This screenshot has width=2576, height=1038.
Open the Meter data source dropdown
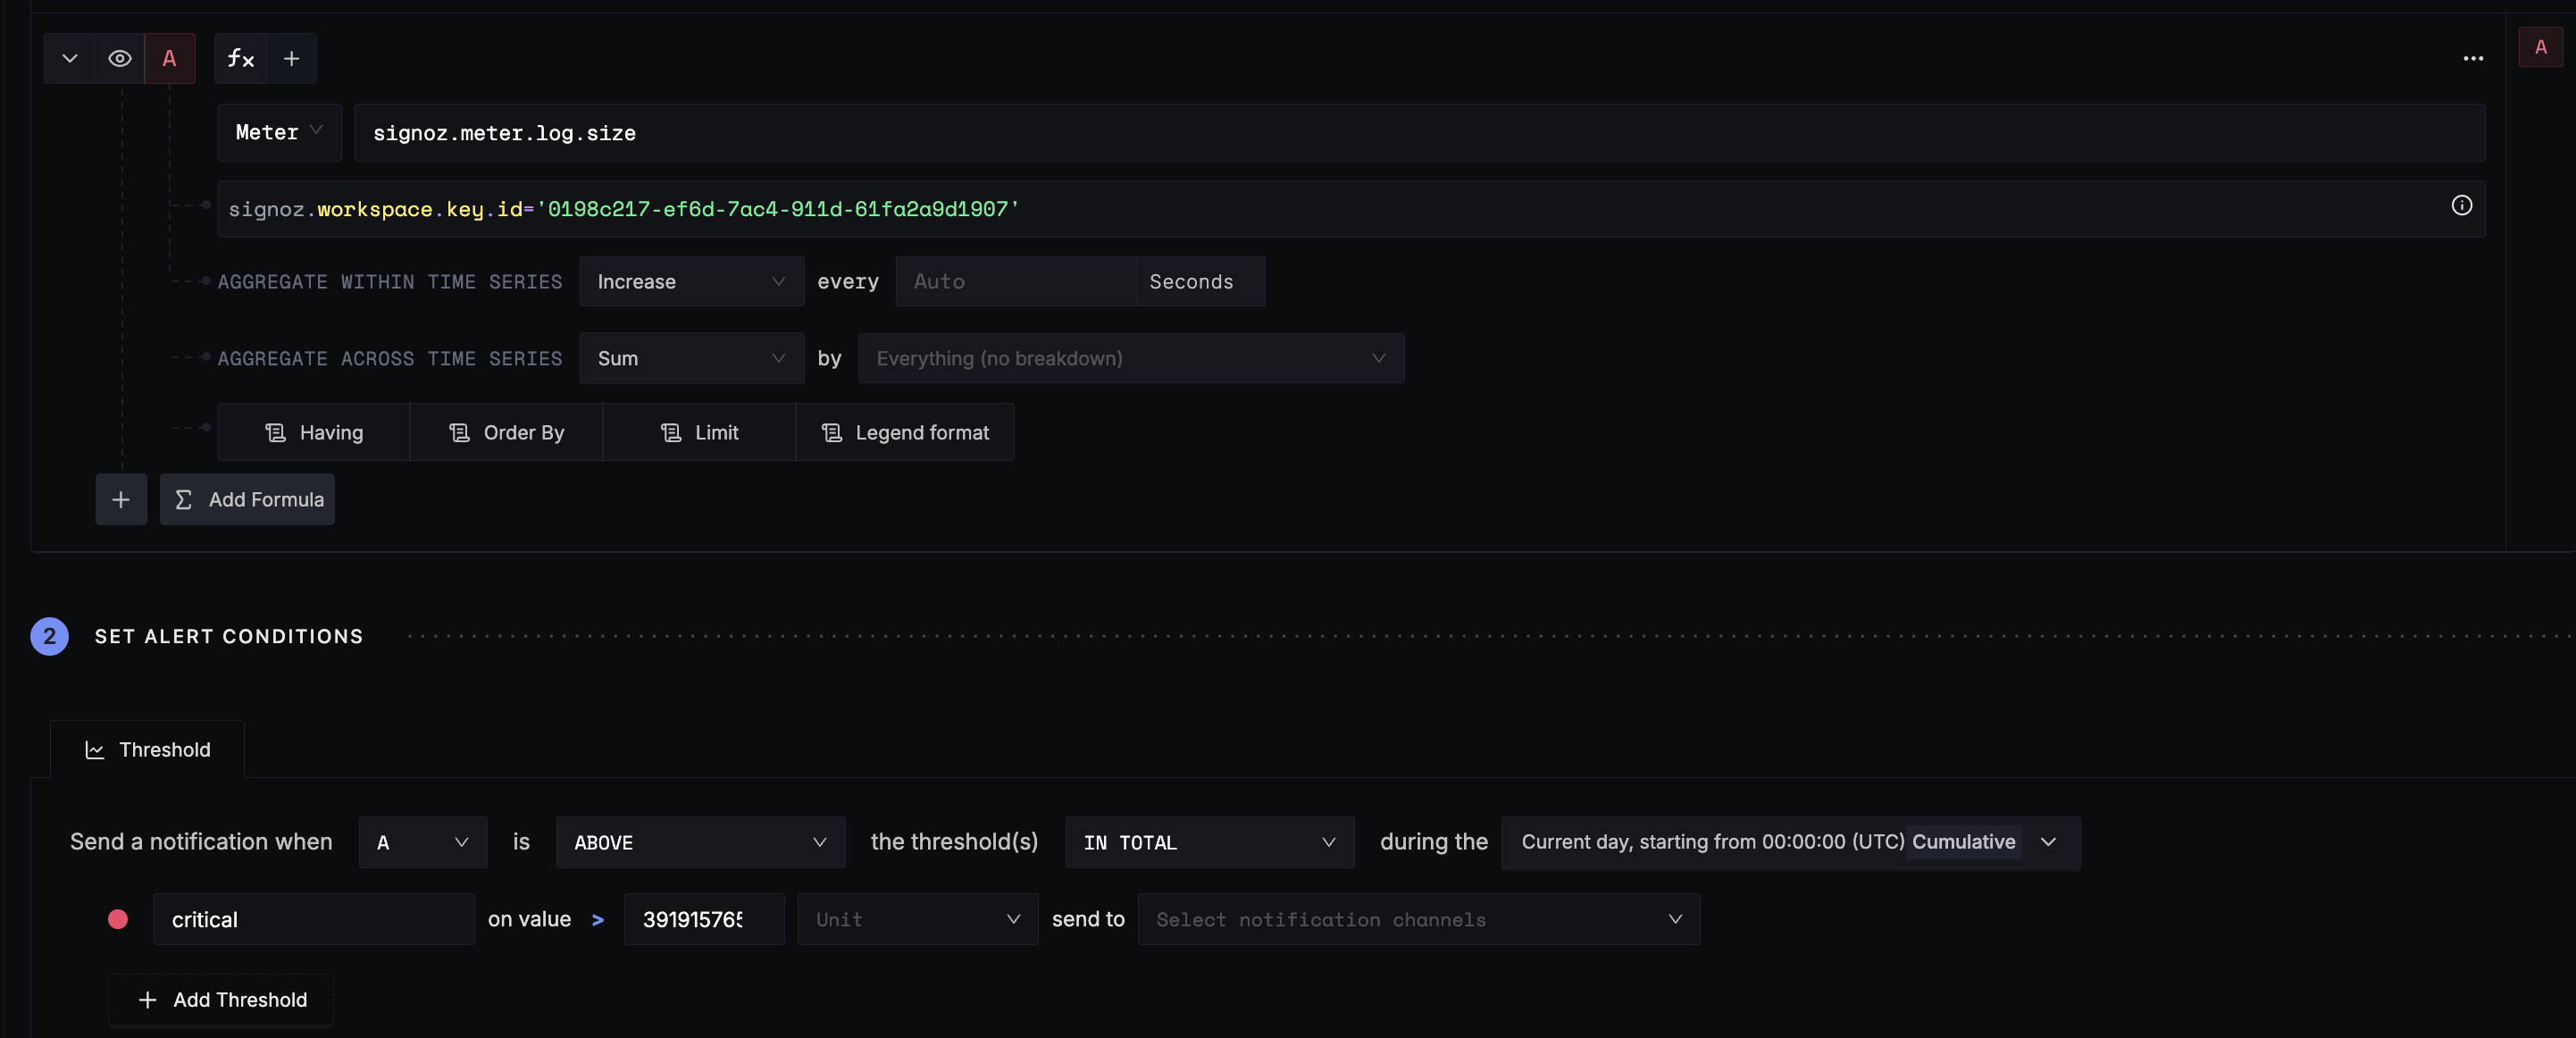point(278,132)
